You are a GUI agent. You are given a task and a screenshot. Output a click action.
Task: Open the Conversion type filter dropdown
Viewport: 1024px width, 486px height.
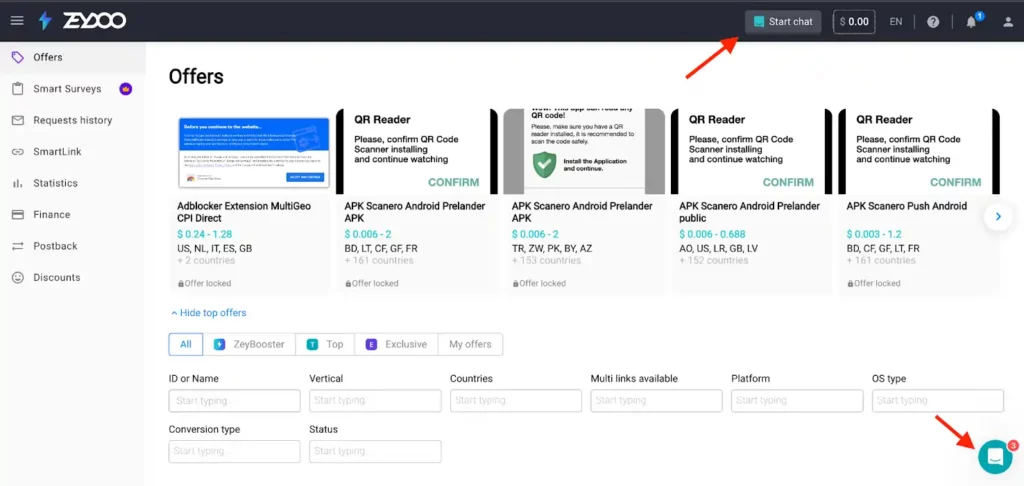(x=234, y=451)
